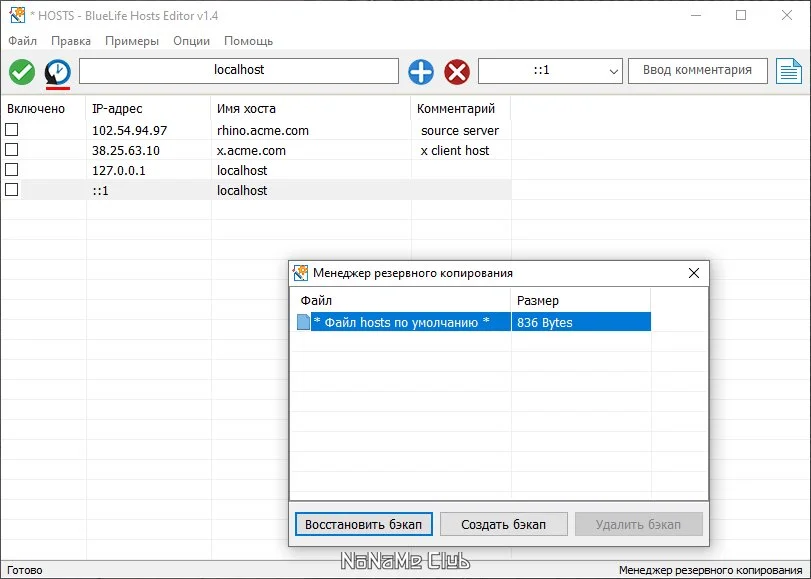Click backup manager dialog title icon
811x579 pixels.
(300, 273)
